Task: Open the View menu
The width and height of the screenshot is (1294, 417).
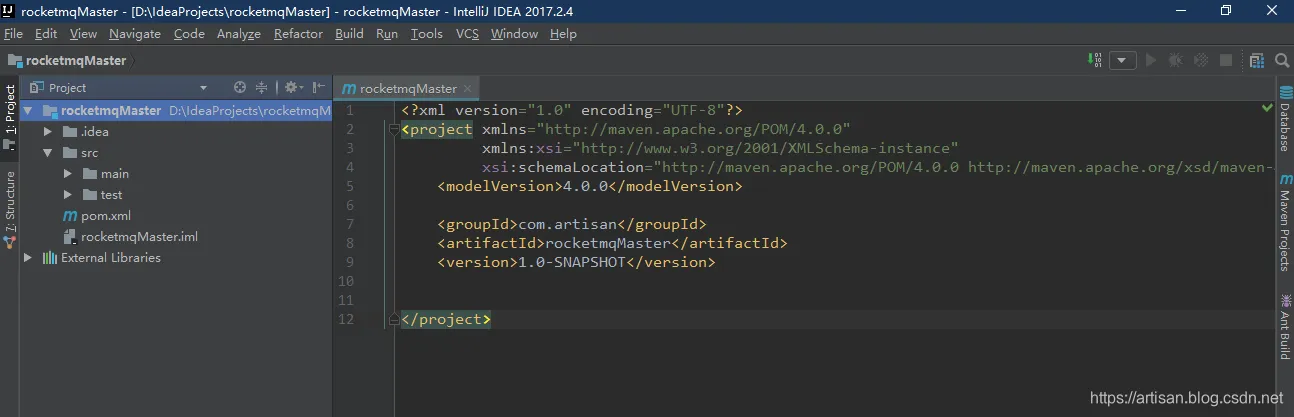Action: coord(83,34)
